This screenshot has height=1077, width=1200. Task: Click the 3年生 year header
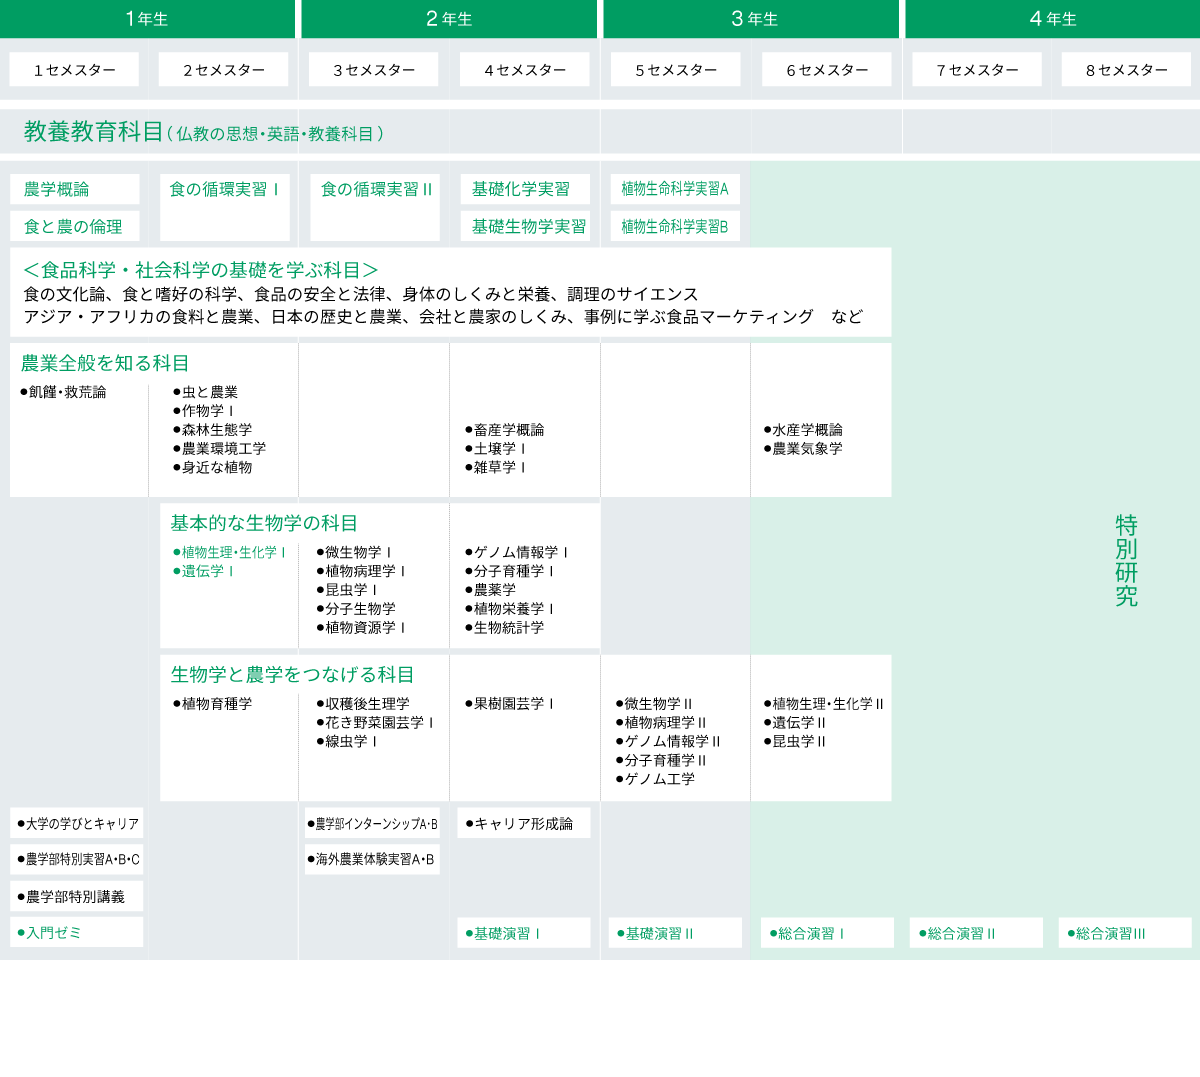coord(751,19)
